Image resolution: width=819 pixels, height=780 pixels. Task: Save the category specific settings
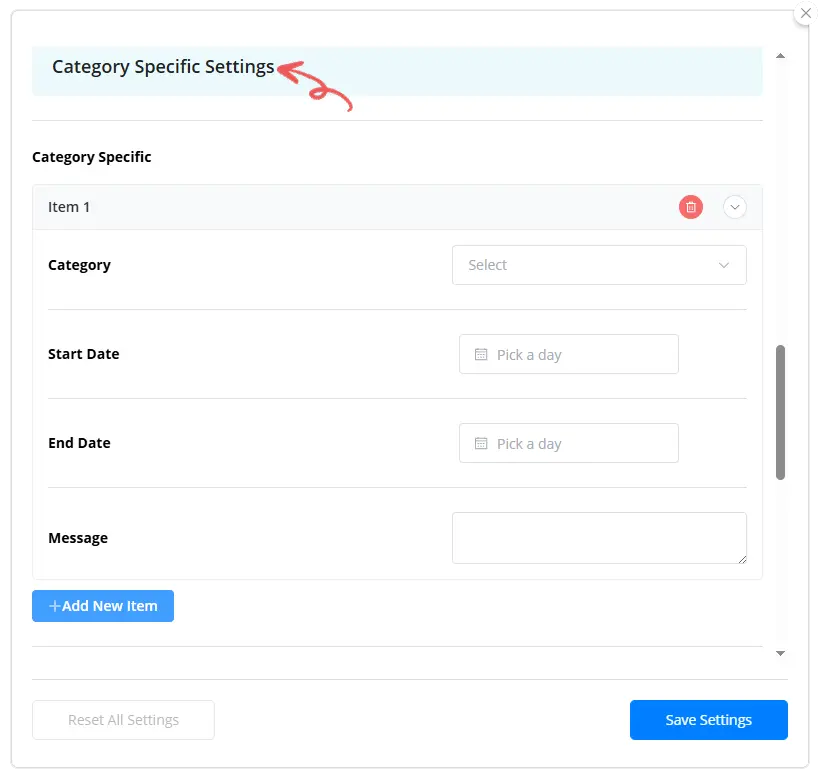point(708,719)
